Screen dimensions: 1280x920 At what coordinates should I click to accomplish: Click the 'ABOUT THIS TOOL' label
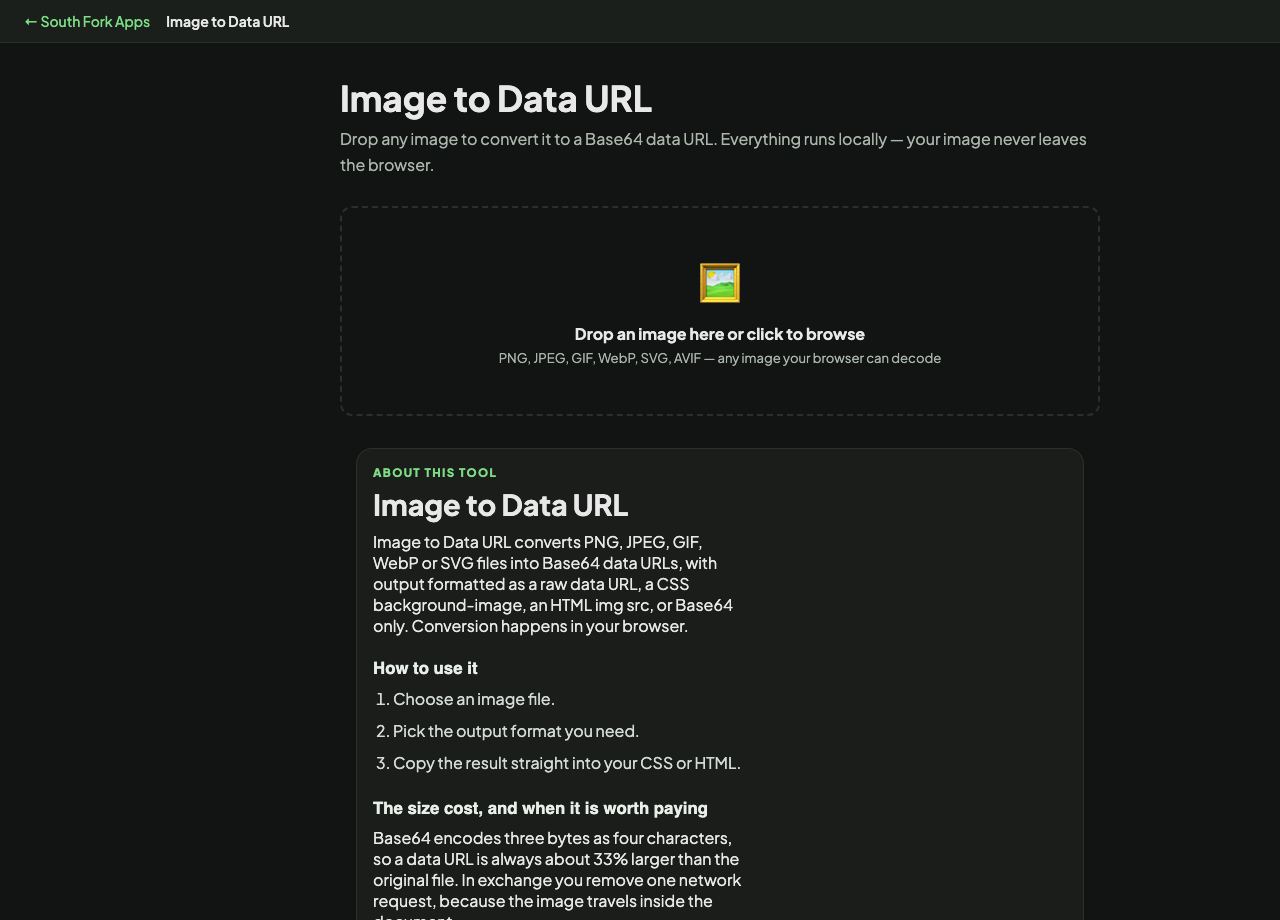(x=435, y=472)
